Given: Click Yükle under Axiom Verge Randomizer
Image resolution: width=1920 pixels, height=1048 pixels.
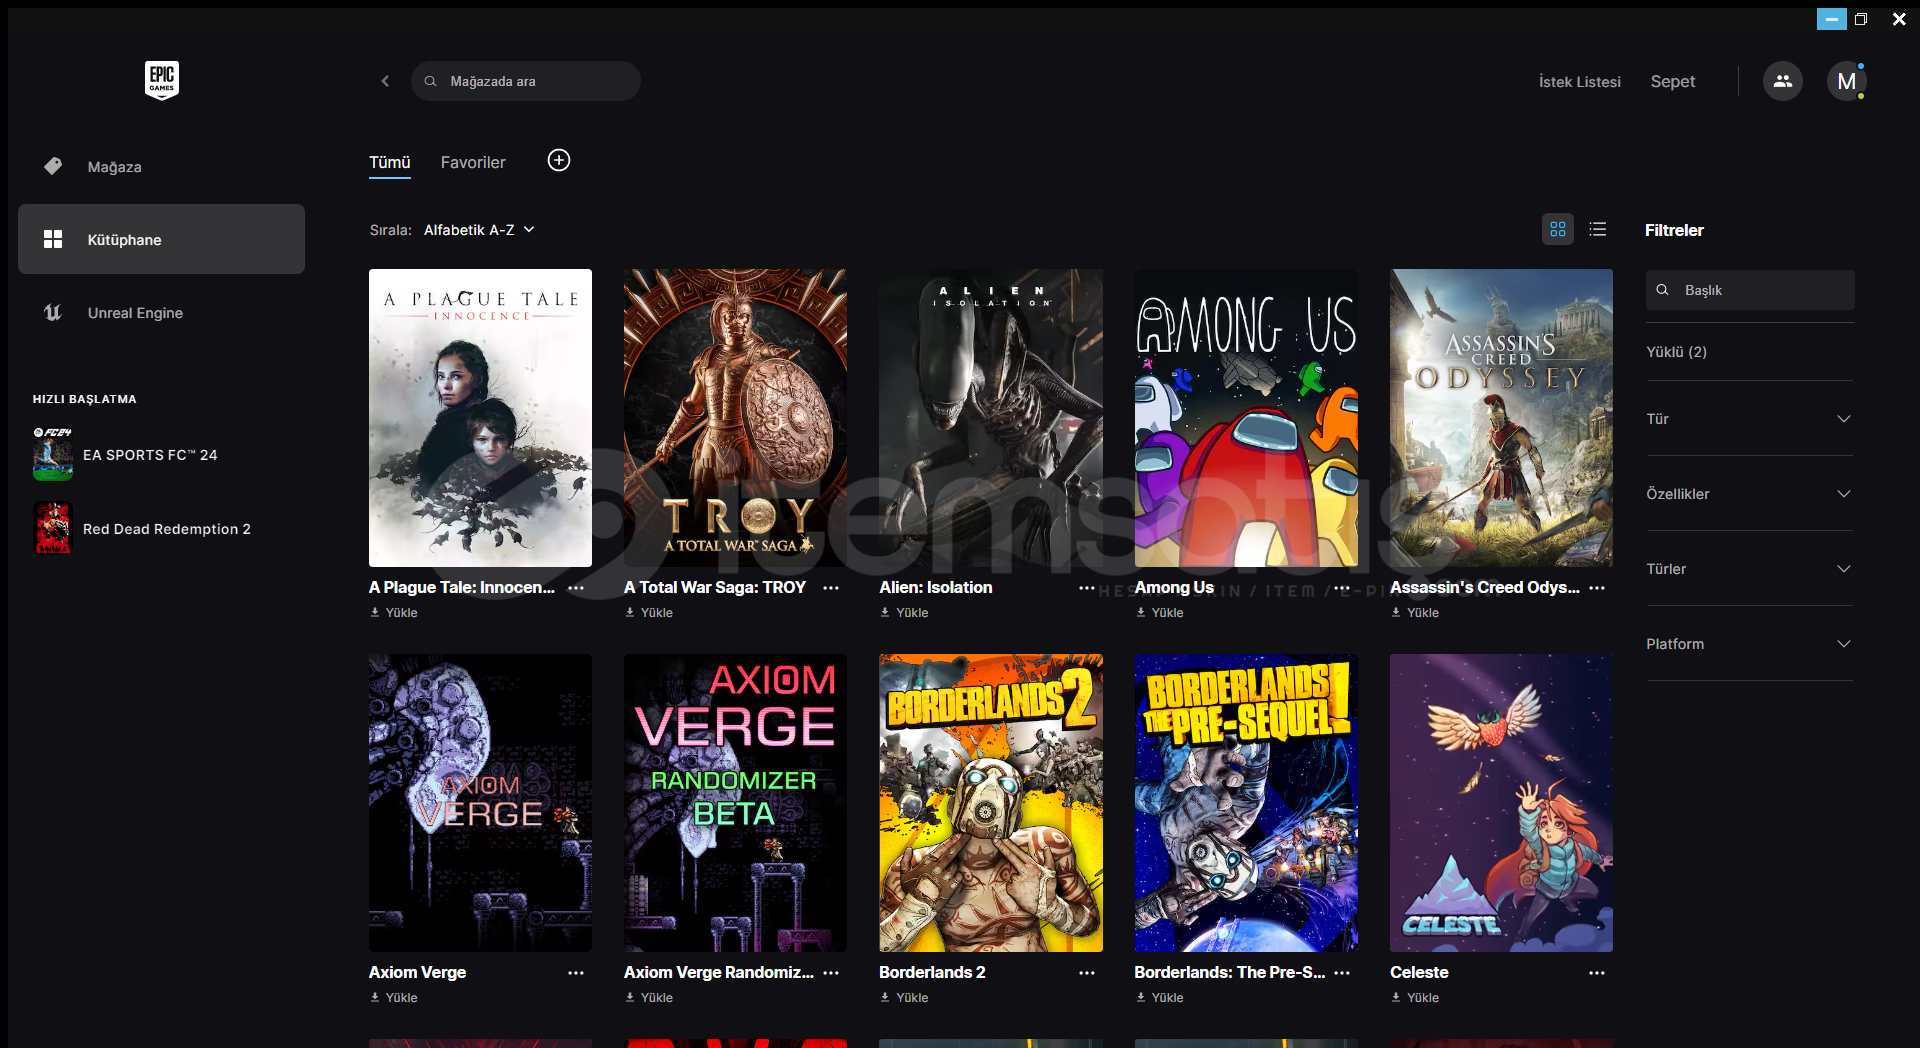Looking at the screenshot, I should [x=649, y=997].
